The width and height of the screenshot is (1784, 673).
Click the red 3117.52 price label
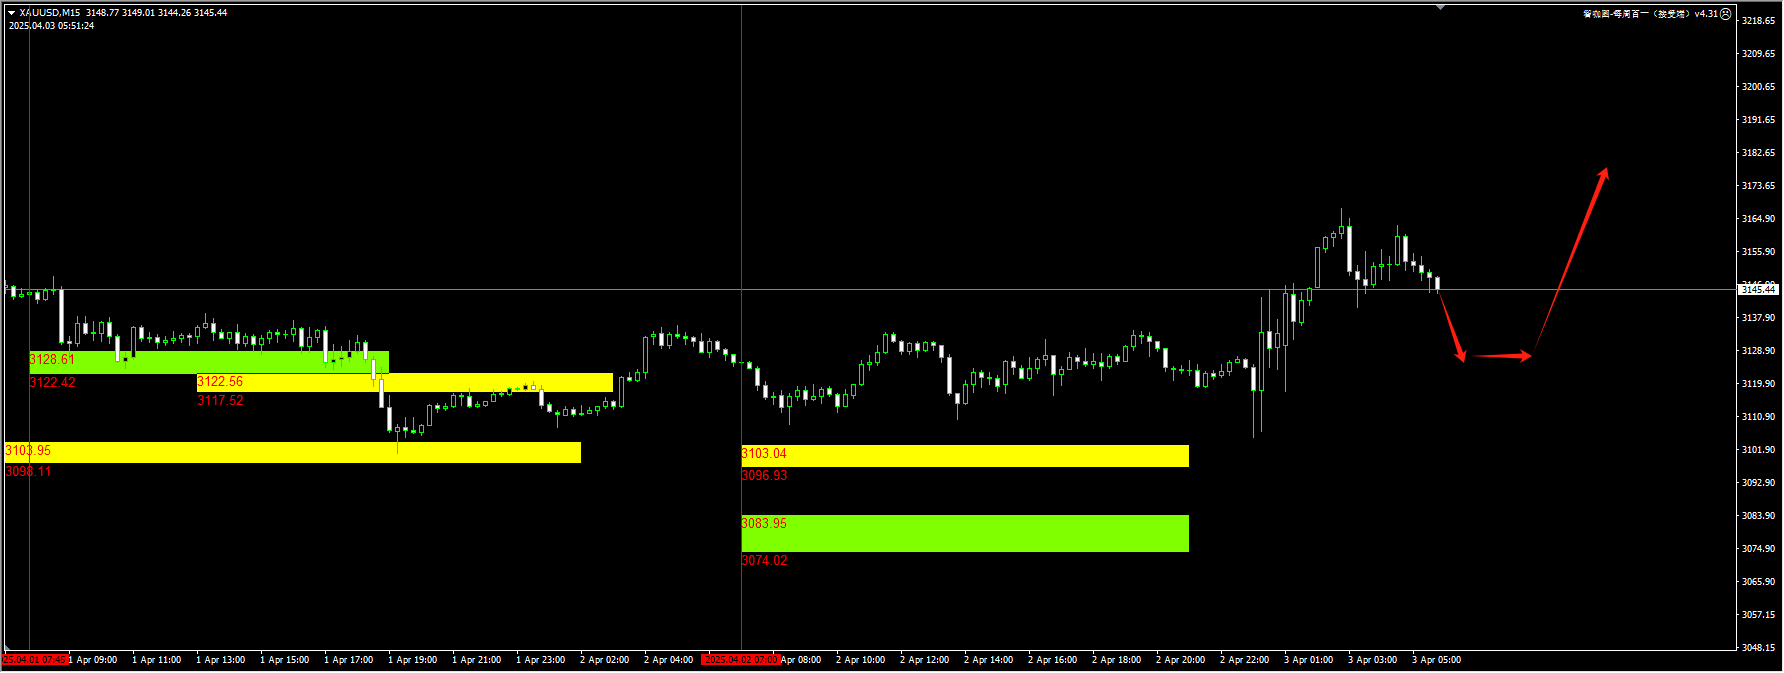point(220,401)
